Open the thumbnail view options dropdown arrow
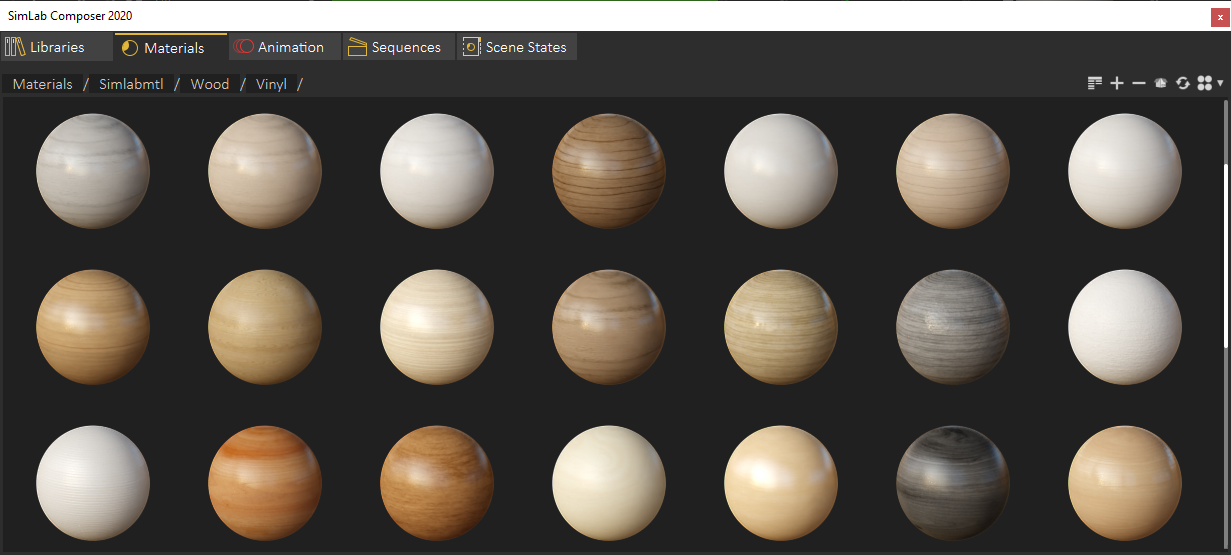The image size is (1231, 555). click(1220, 84)
